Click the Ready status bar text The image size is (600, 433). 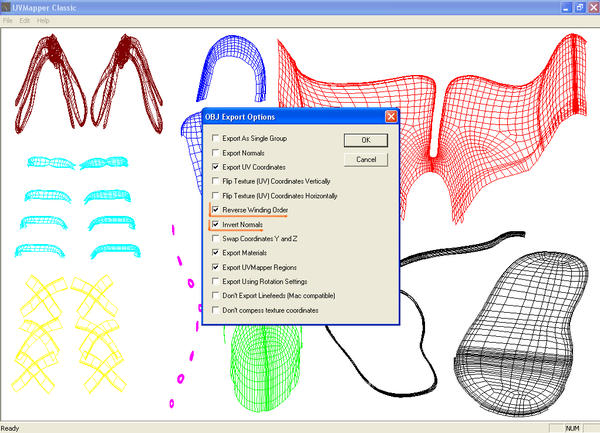coord(10,428)
